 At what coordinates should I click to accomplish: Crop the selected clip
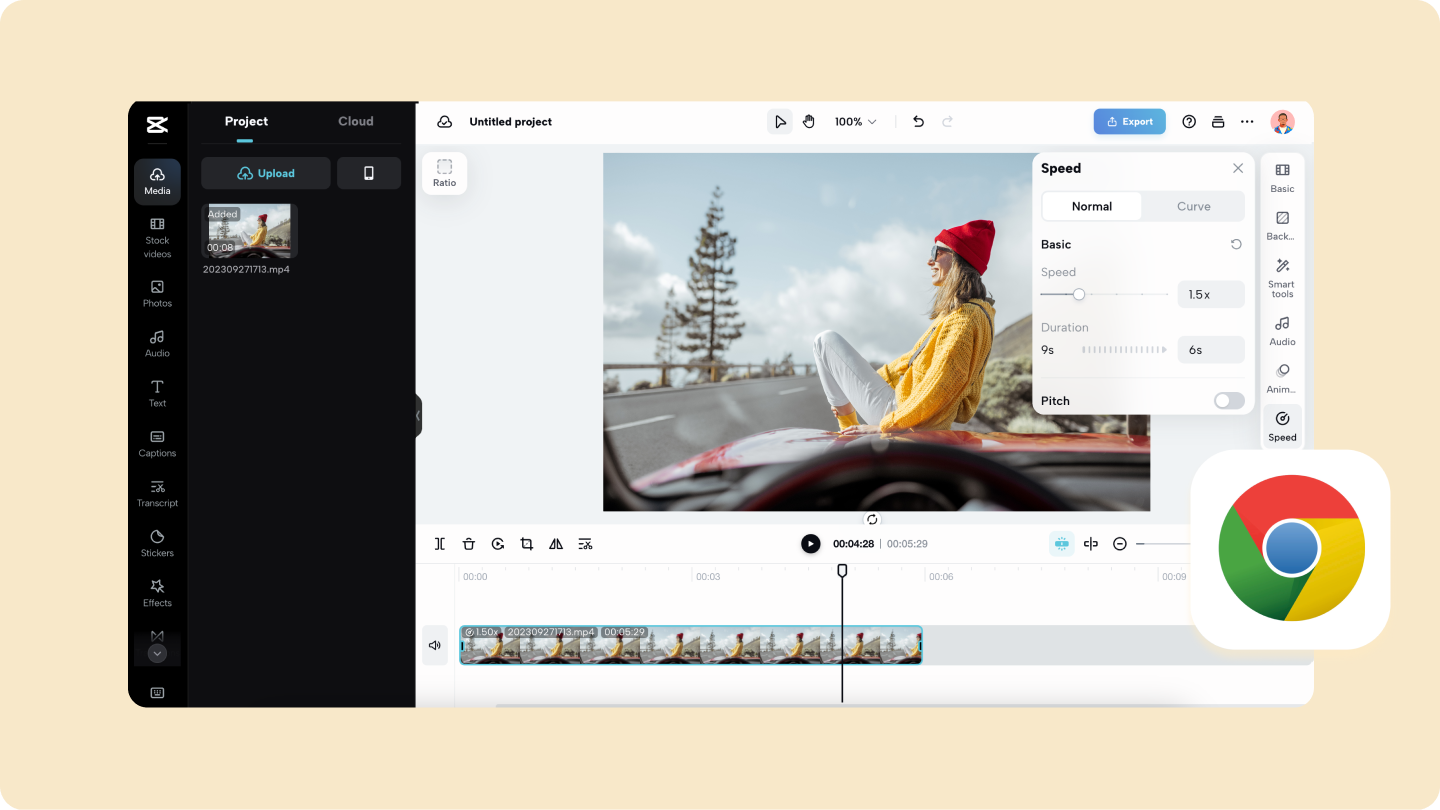[x=527, y=544]
